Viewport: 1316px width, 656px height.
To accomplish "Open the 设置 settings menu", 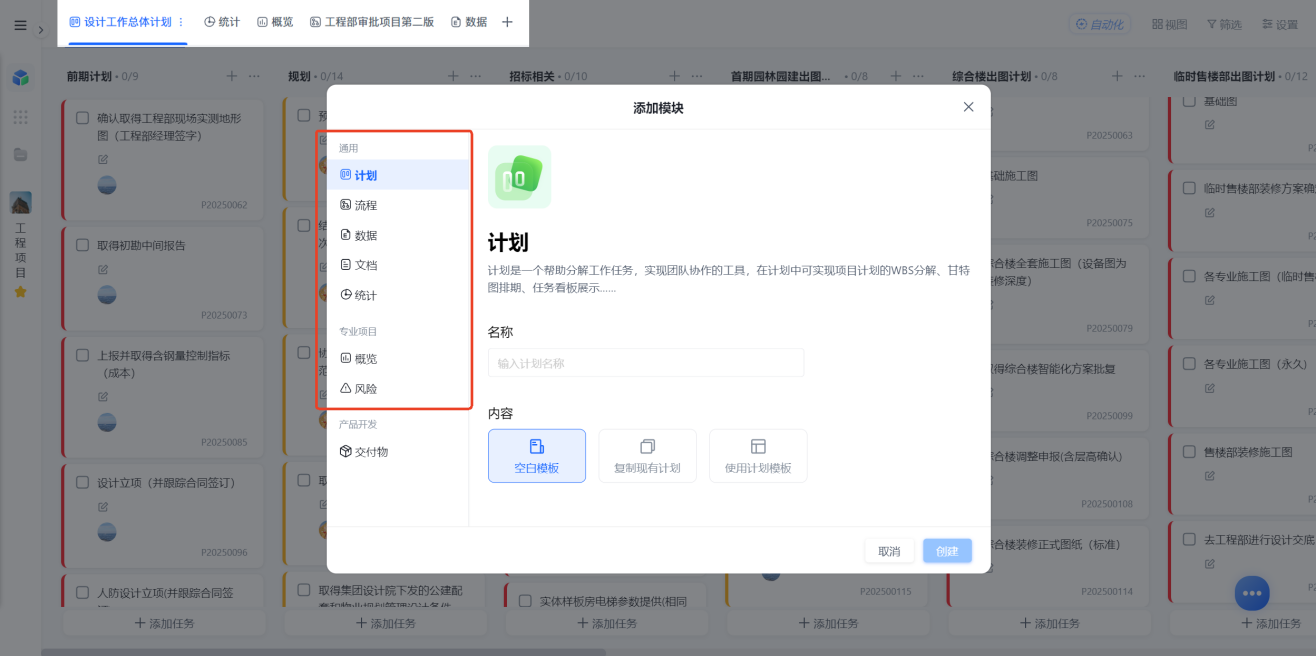I will point(1279,24).
